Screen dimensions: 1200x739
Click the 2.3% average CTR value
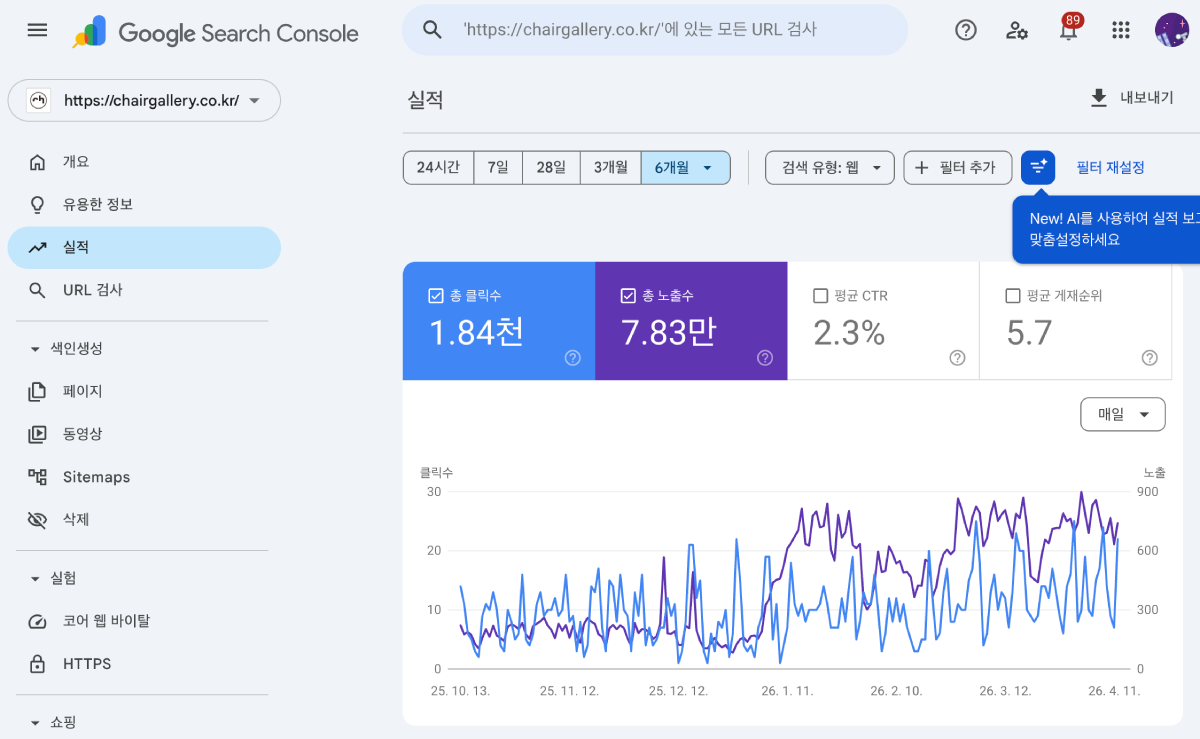click(849, 332)
